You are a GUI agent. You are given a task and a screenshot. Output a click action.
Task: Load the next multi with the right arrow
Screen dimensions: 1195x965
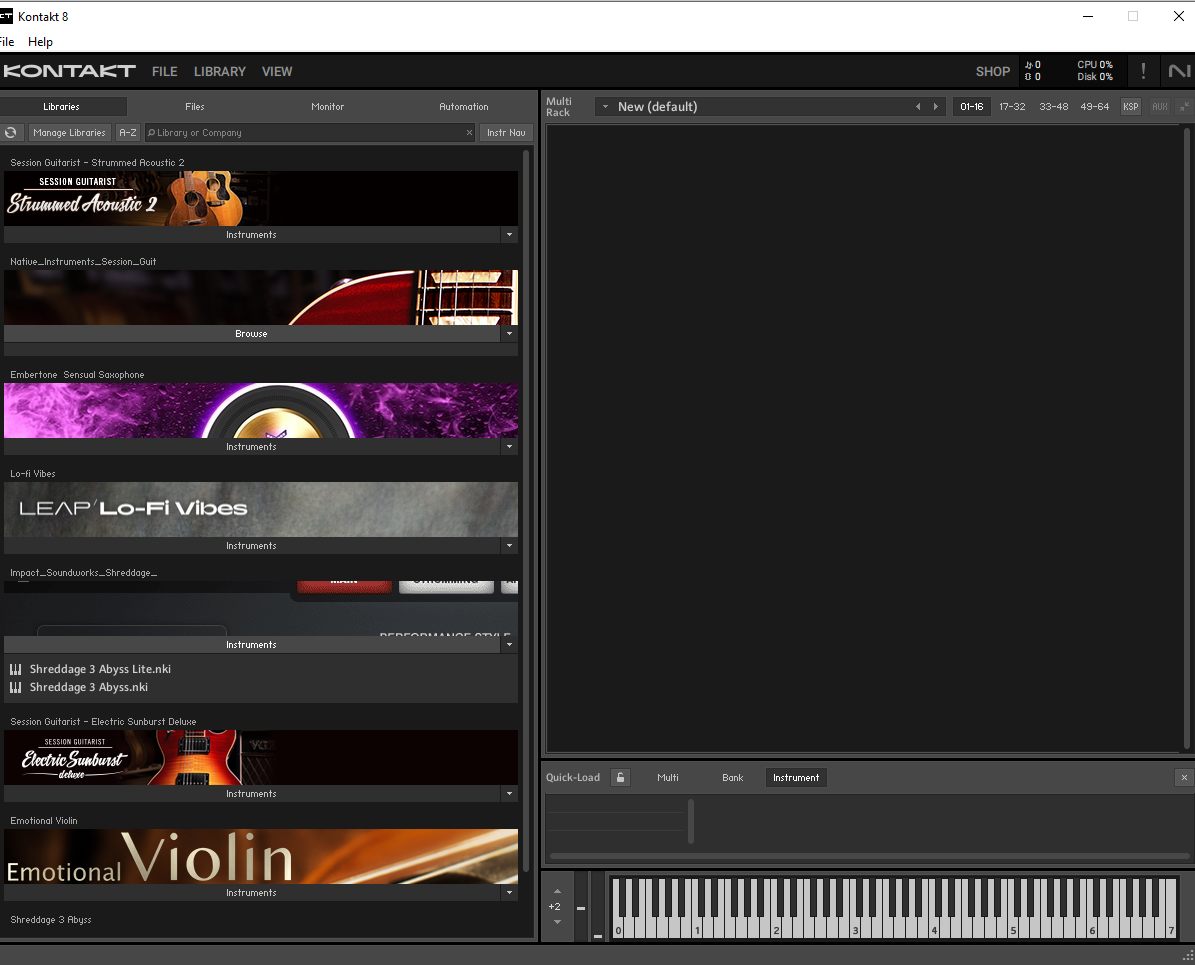pyautogui.click(x=936, y=107)
